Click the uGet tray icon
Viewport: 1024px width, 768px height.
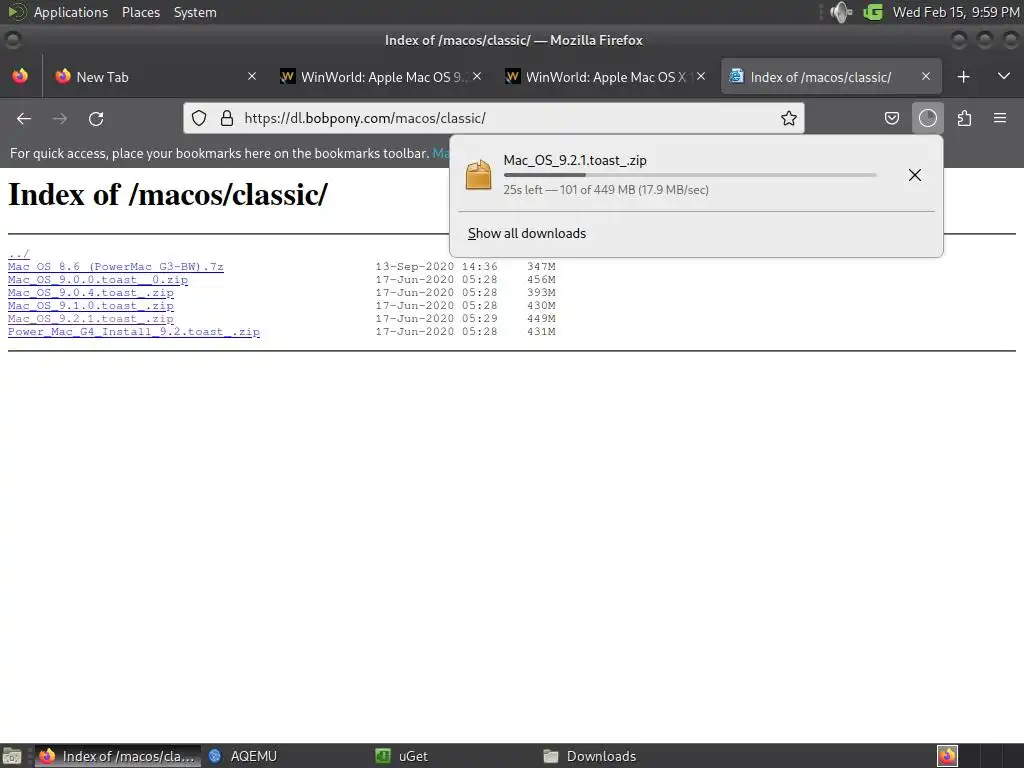pos(873,12)
